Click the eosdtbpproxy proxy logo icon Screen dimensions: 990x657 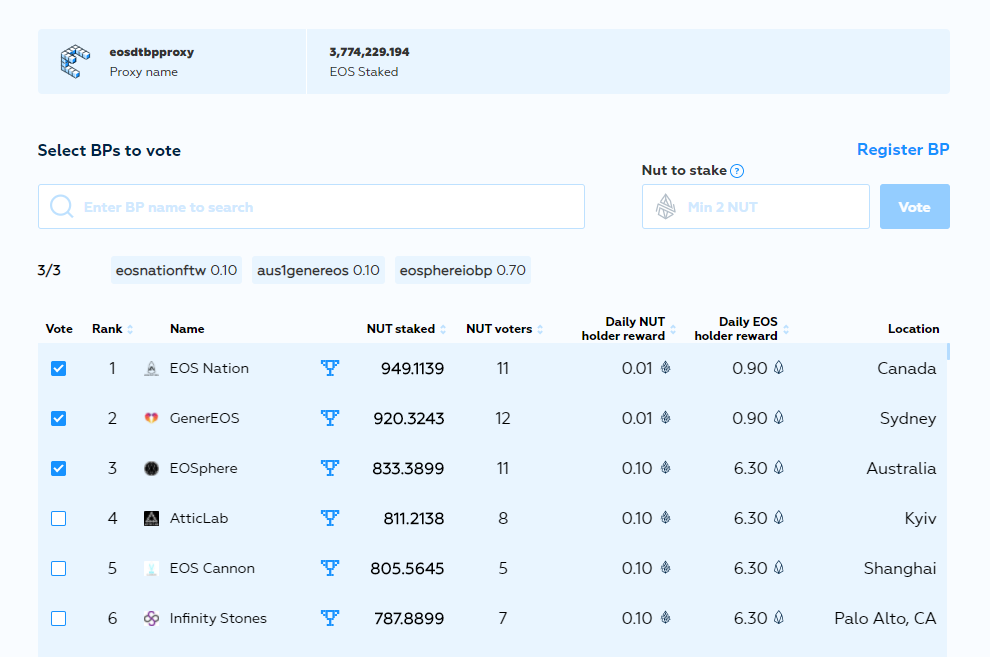(x=75, y=61)
